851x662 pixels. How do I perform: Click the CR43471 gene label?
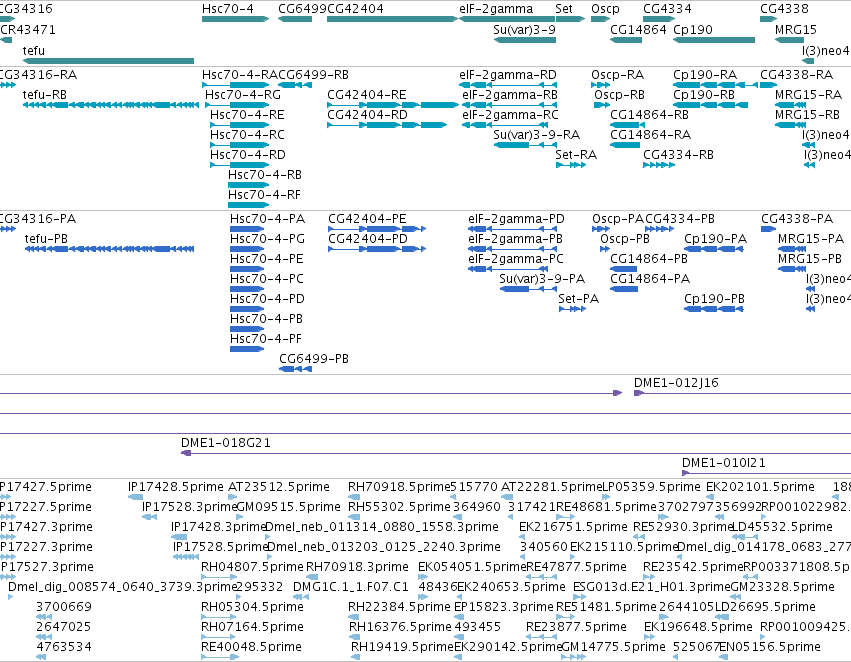[x=28, y=30]
